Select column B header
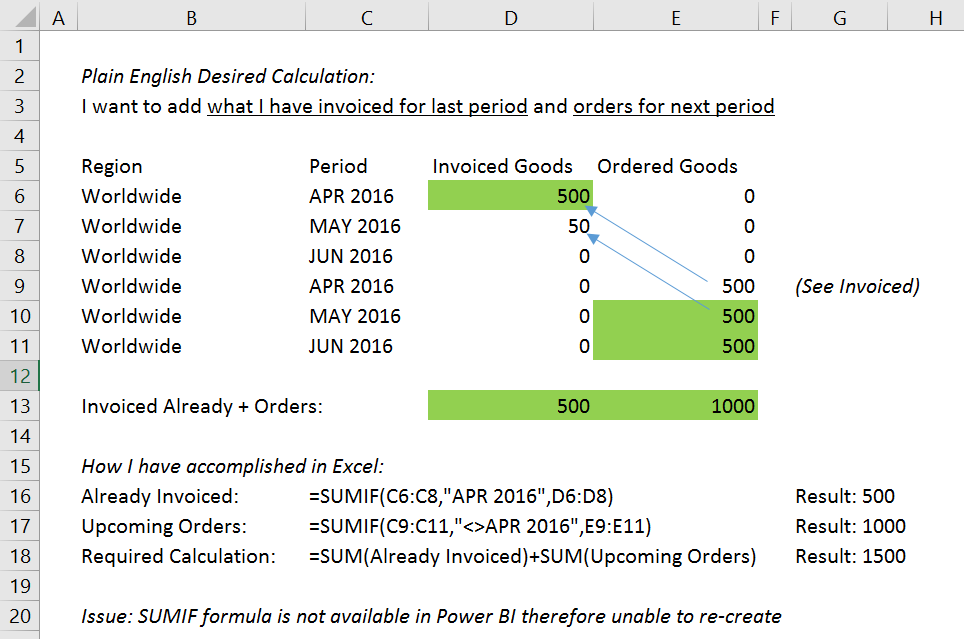964x639 pixels. (x=191, y=18)
